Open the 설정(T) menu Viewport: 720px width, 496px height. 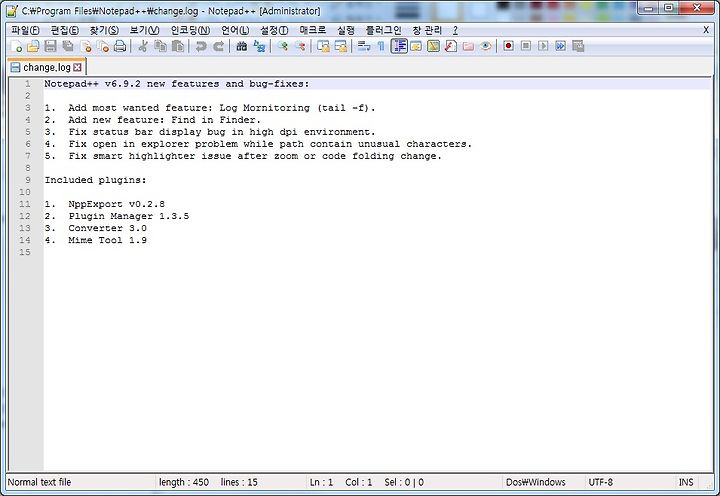click(x=274, y=30)
